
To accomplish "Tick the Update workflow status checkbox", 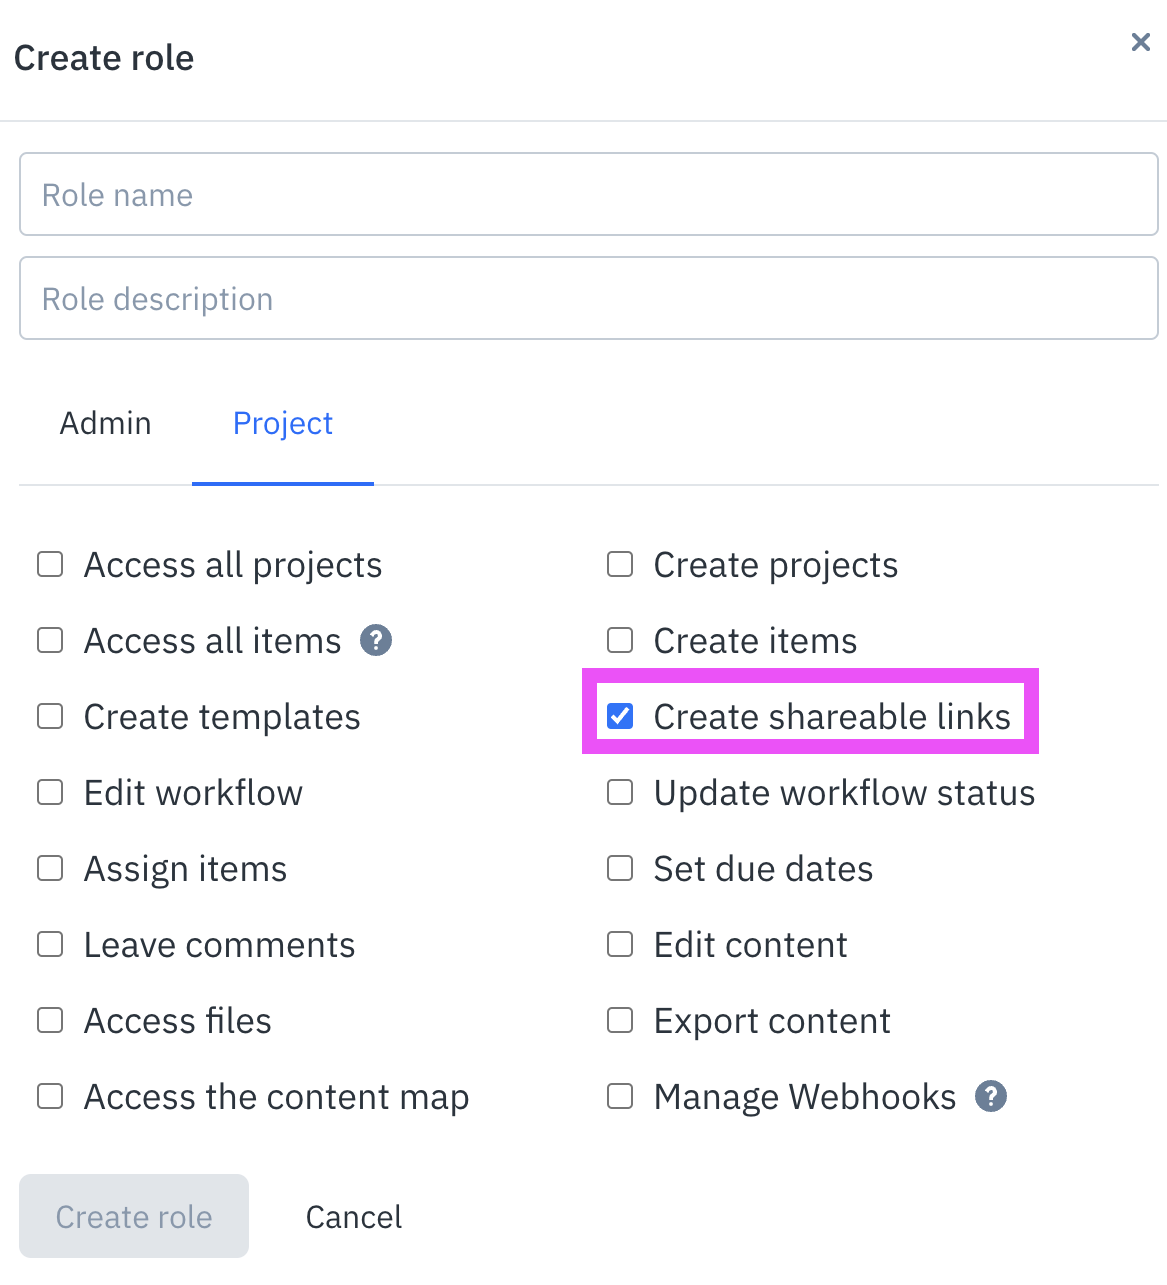I will point(620,792).
